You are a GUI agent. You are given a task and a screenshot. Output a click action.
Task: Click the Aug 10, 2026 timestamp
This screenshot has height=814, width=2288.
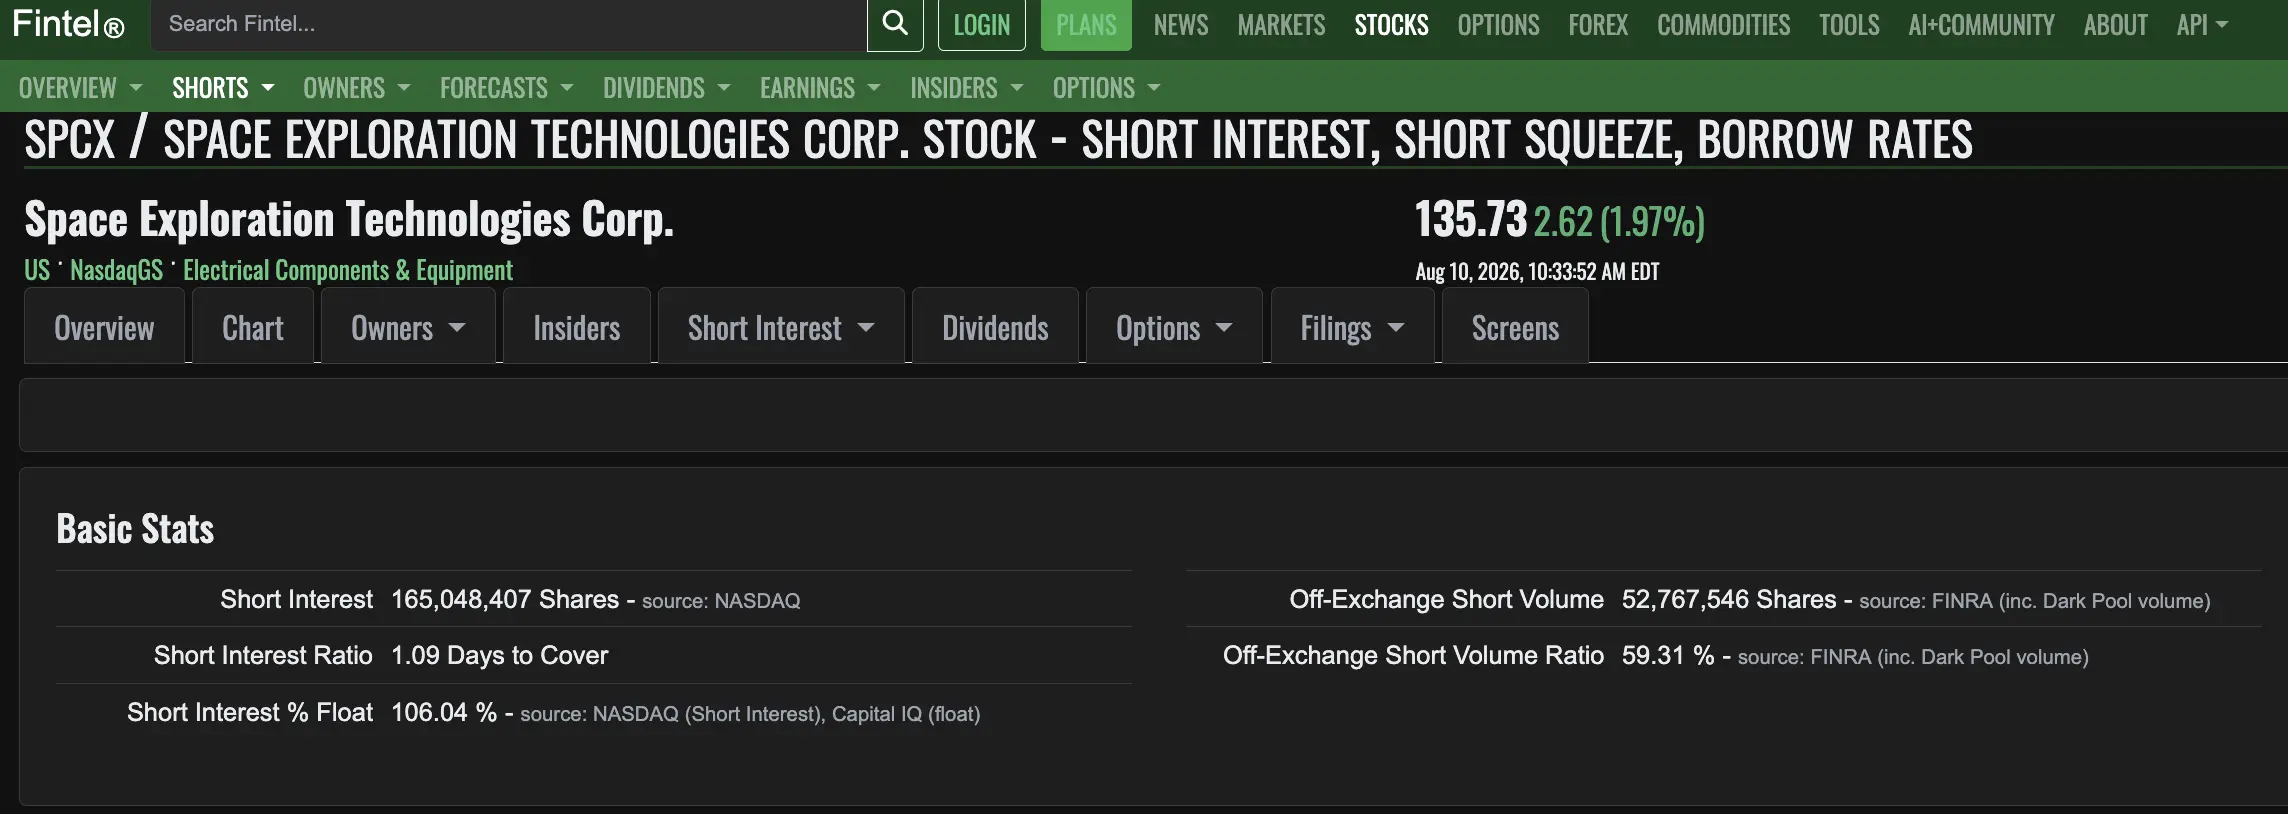[x=1537, y=272]
